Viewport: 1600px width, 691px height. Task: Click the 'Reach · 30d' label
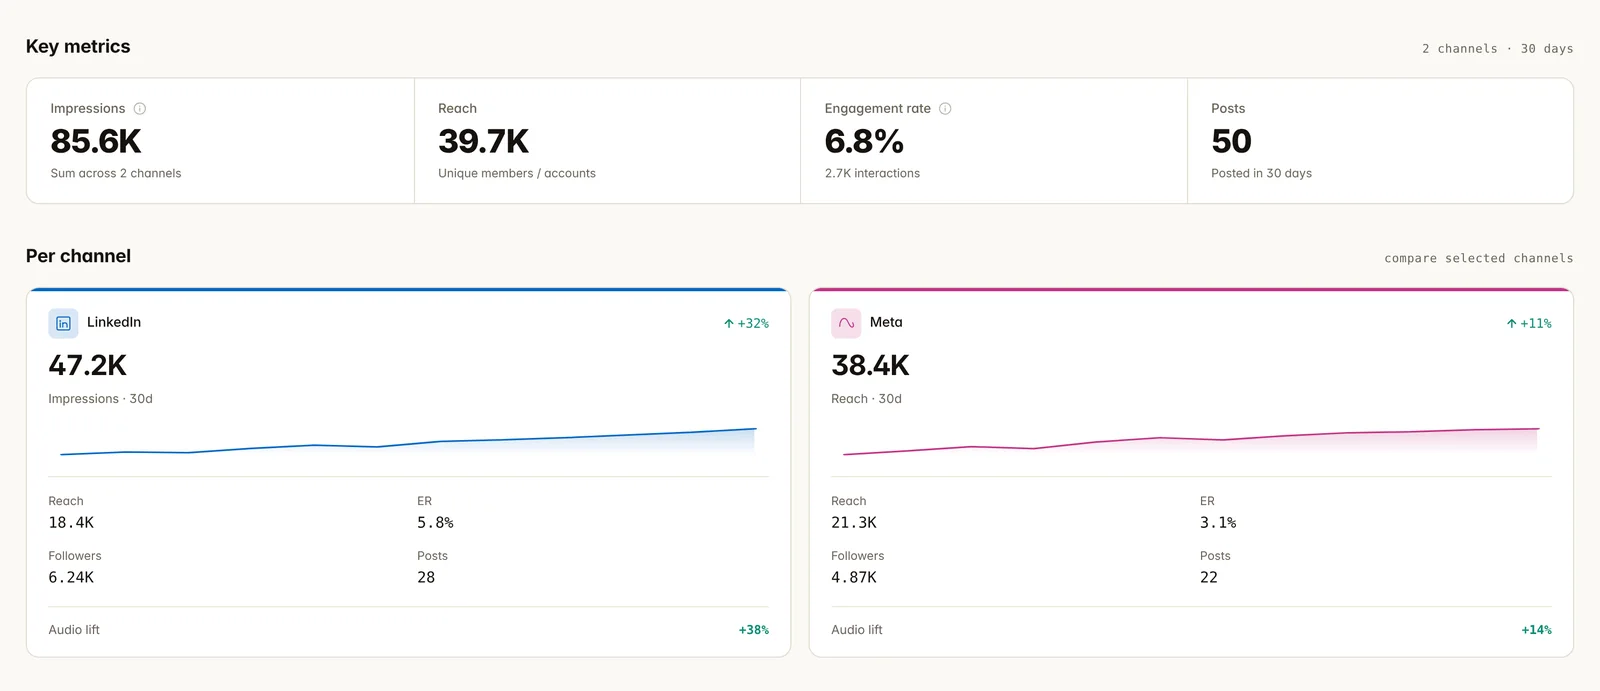tap(866, 399)
